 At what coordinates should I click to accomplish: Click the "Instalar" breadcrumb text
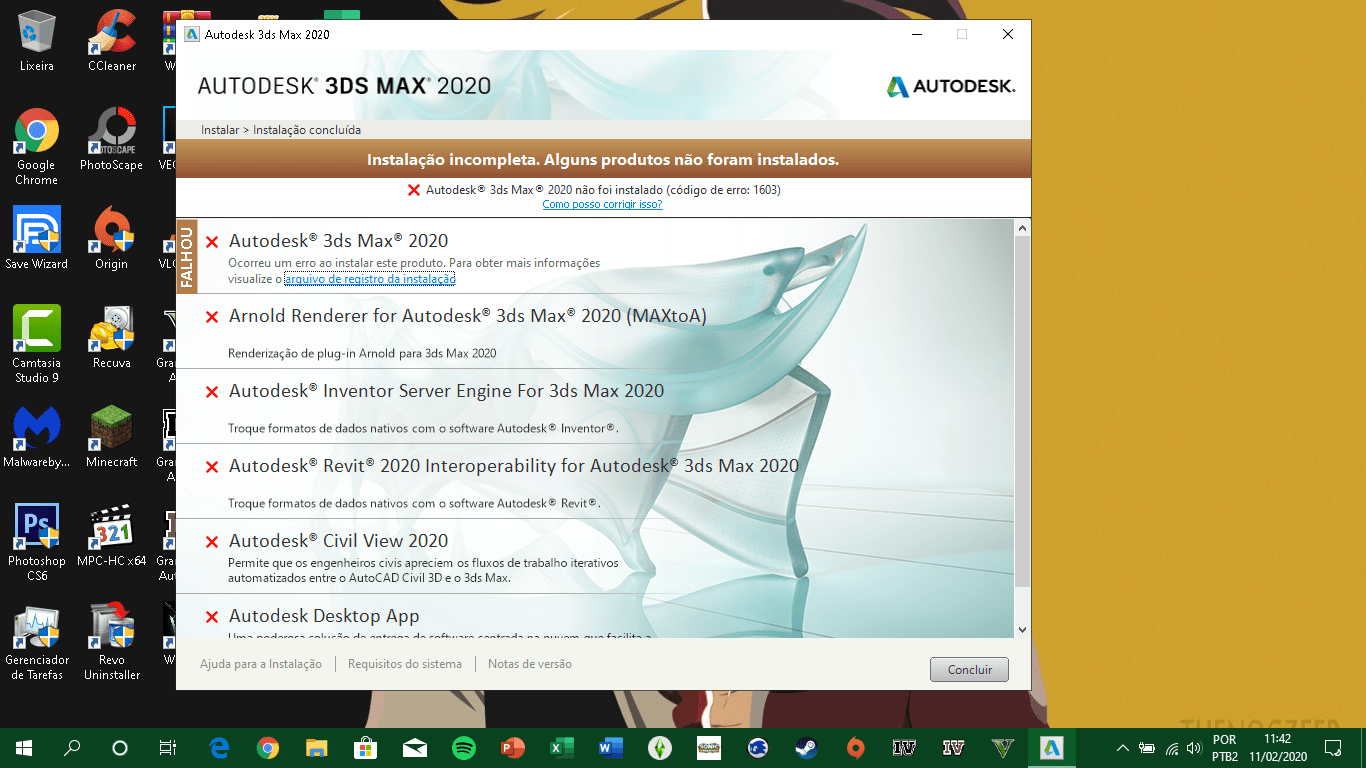tap(220, 130)
